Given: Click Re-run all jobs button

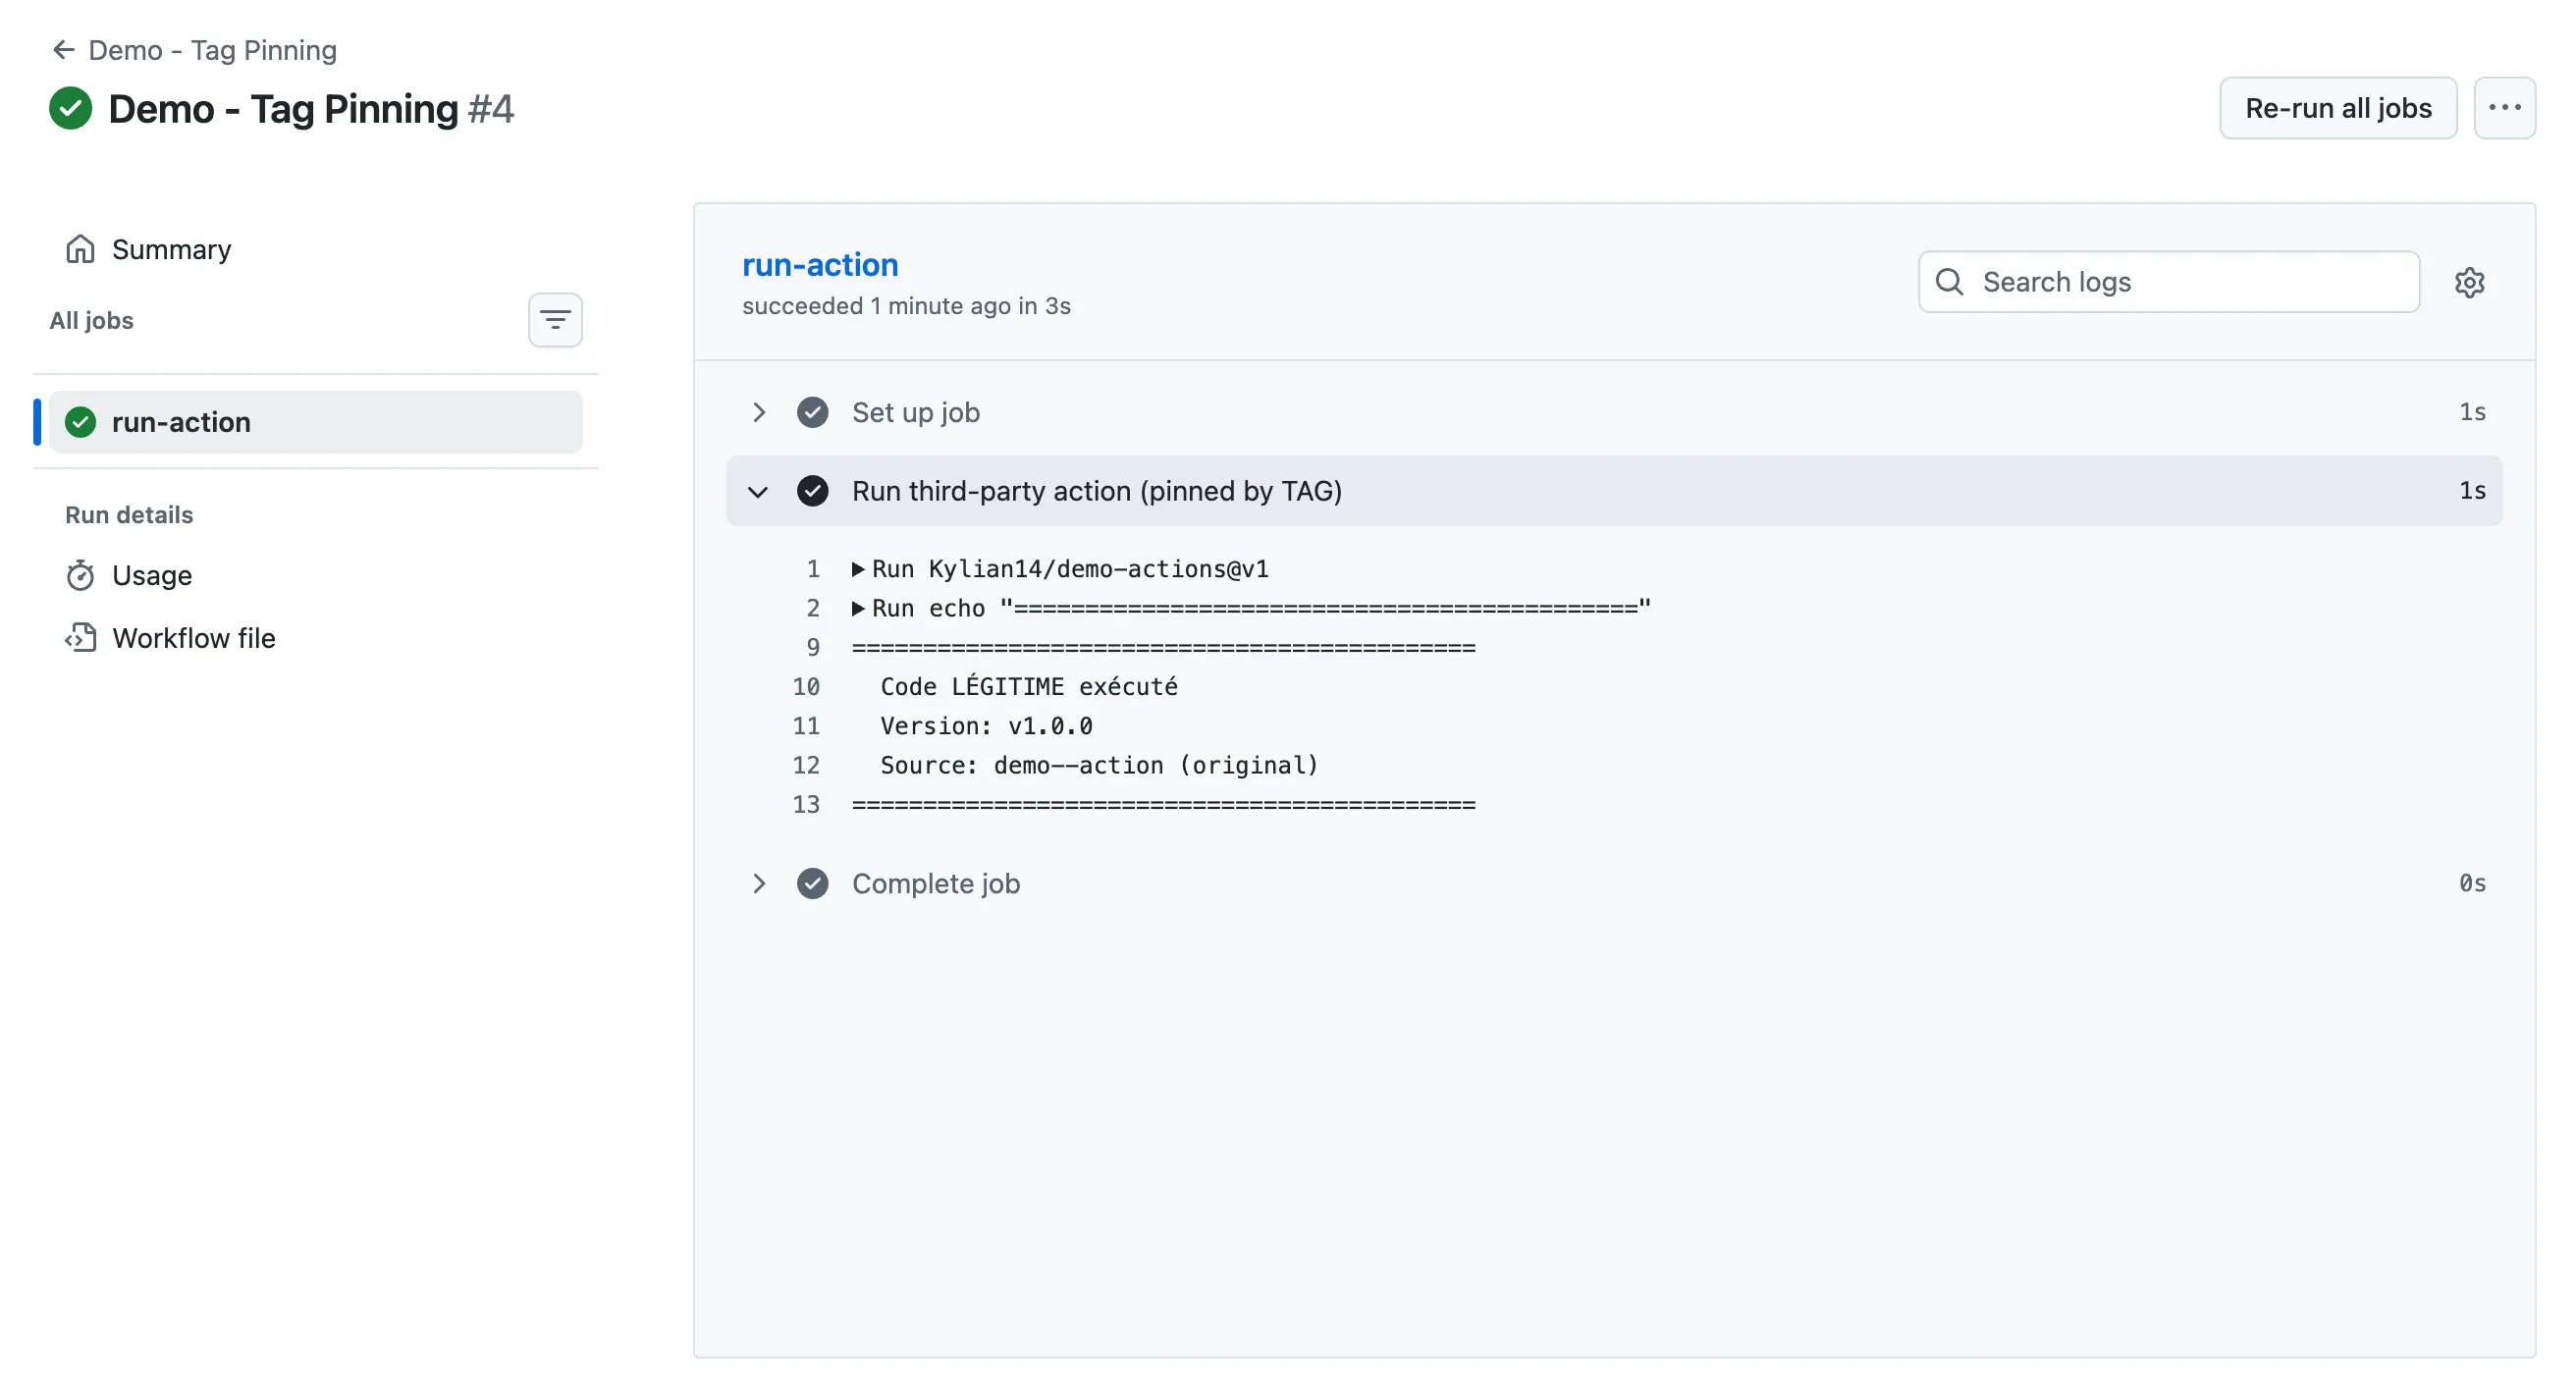Looking at the screenshot, I should 2338,108.
